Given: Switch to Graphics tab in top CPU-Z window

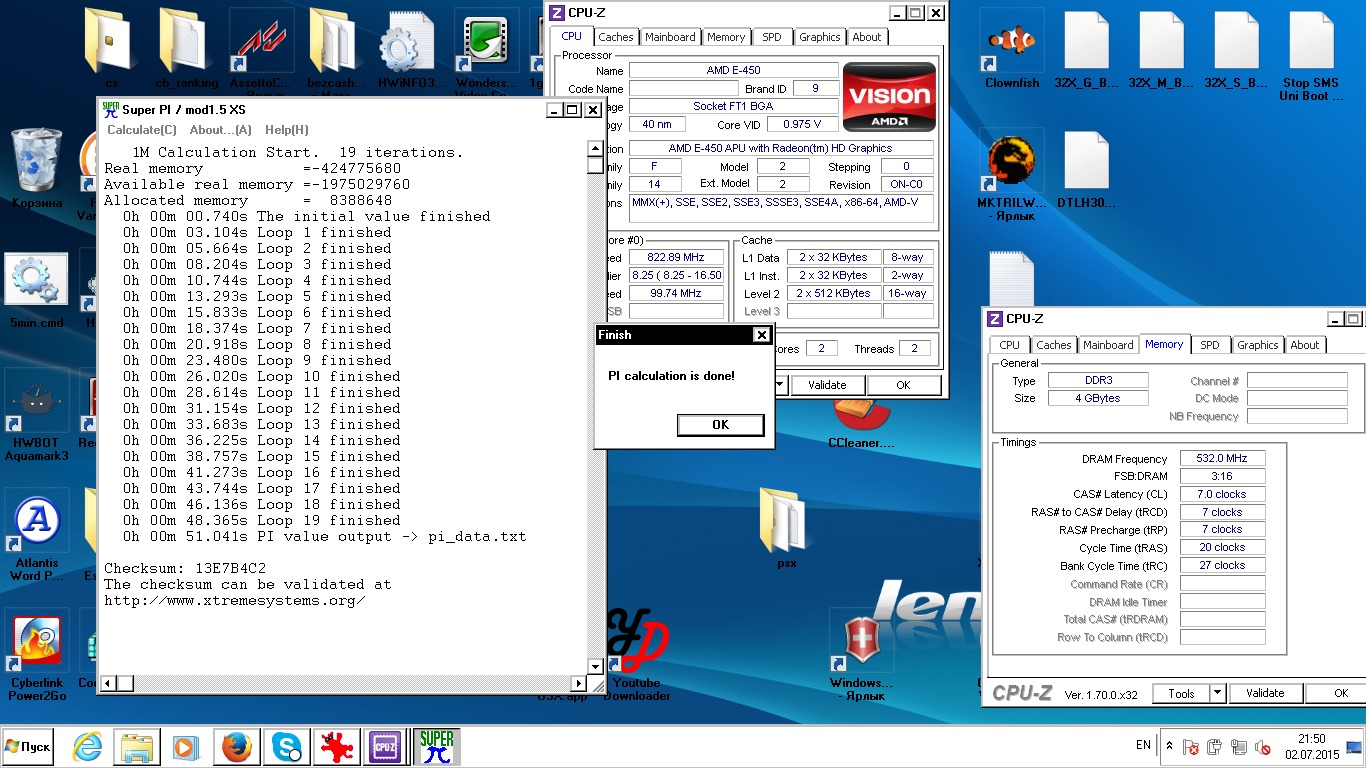Looking at the screenshot, I should coord(820,37).
